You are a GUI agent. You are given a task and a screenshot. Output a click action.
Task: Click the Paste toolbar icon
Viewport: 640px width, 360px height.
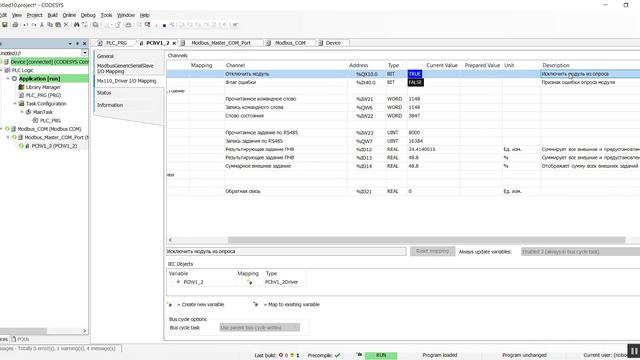(x=58, y=25)
